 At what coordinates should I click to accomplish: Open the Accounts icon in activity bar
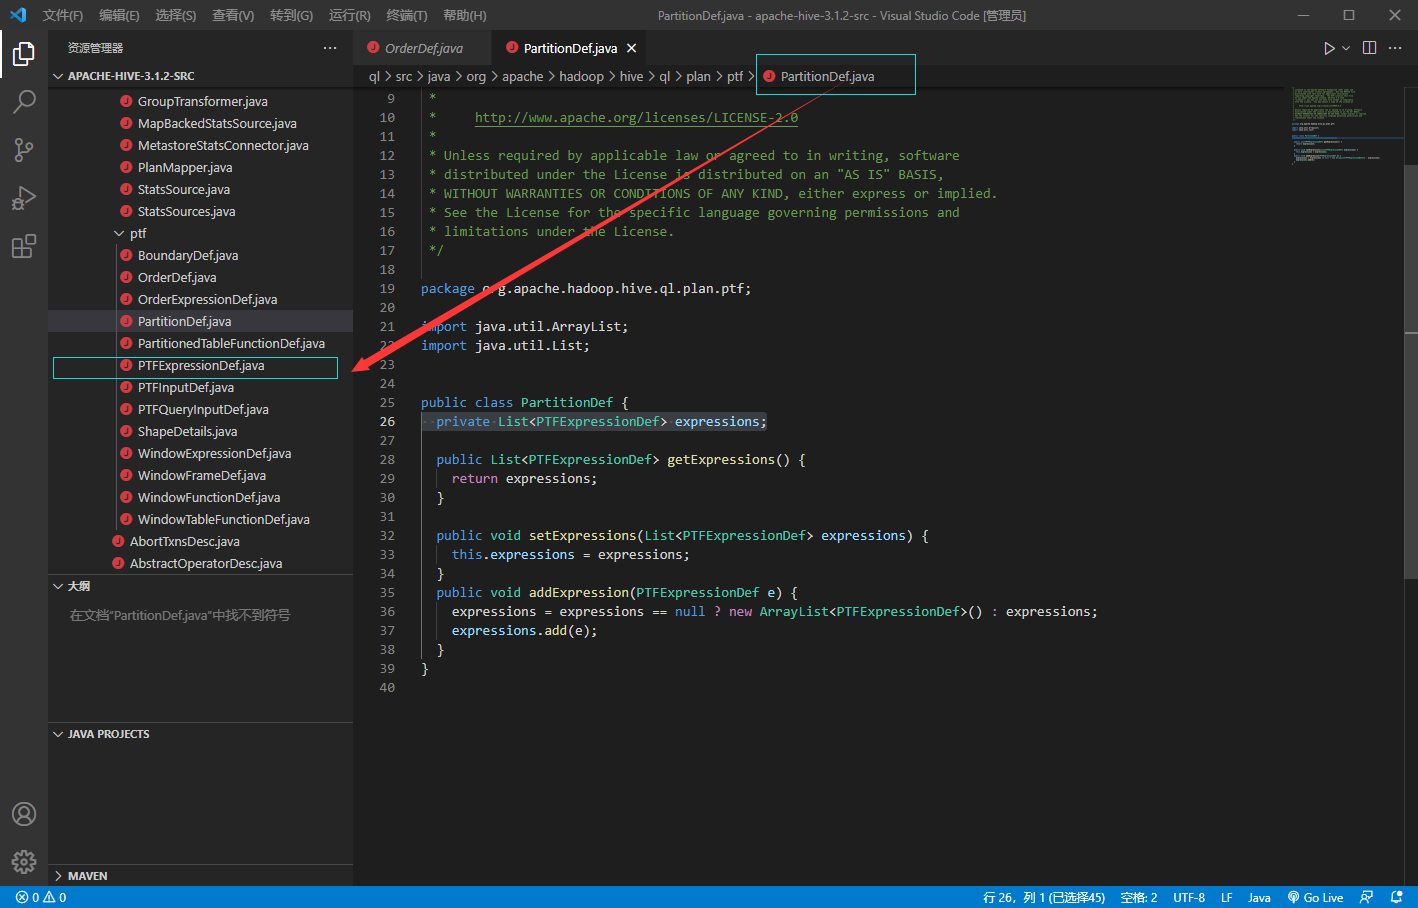pyautogui.click(x=24, y=814)
